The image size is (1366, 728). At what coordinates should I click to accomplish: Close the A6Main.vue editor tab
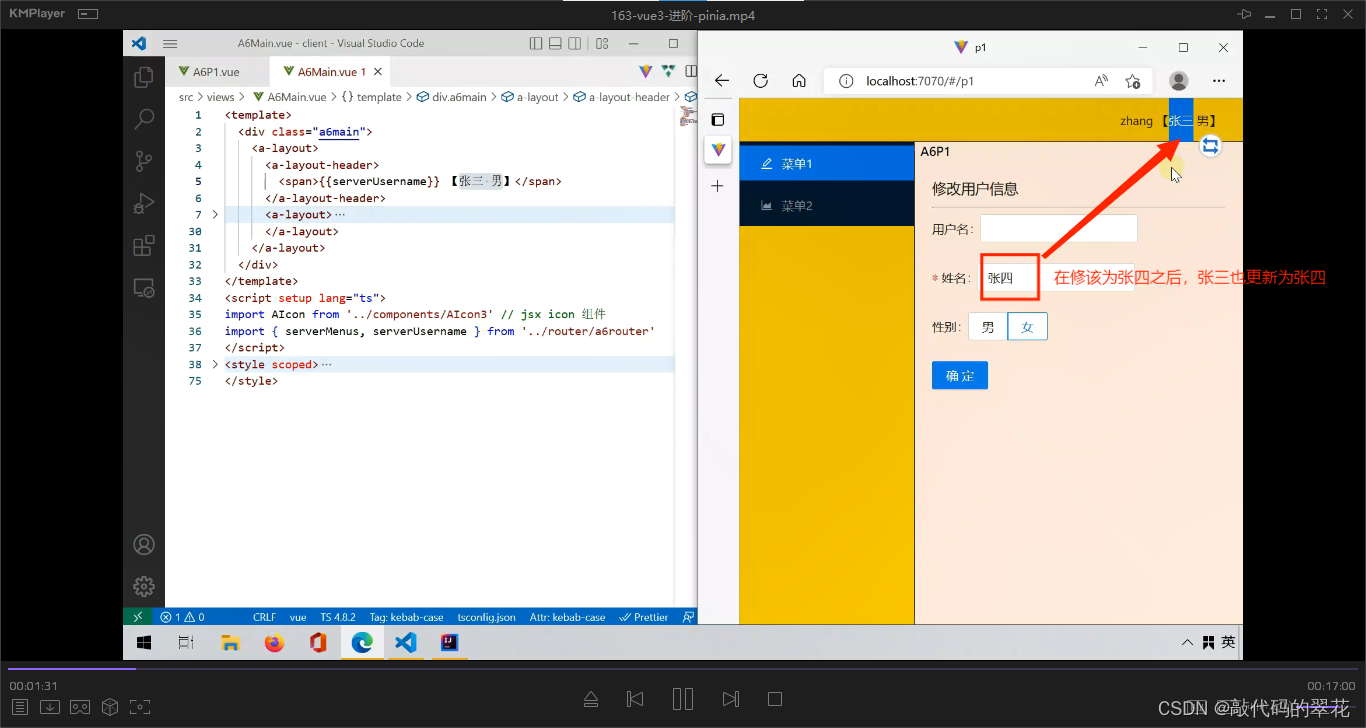379,72
